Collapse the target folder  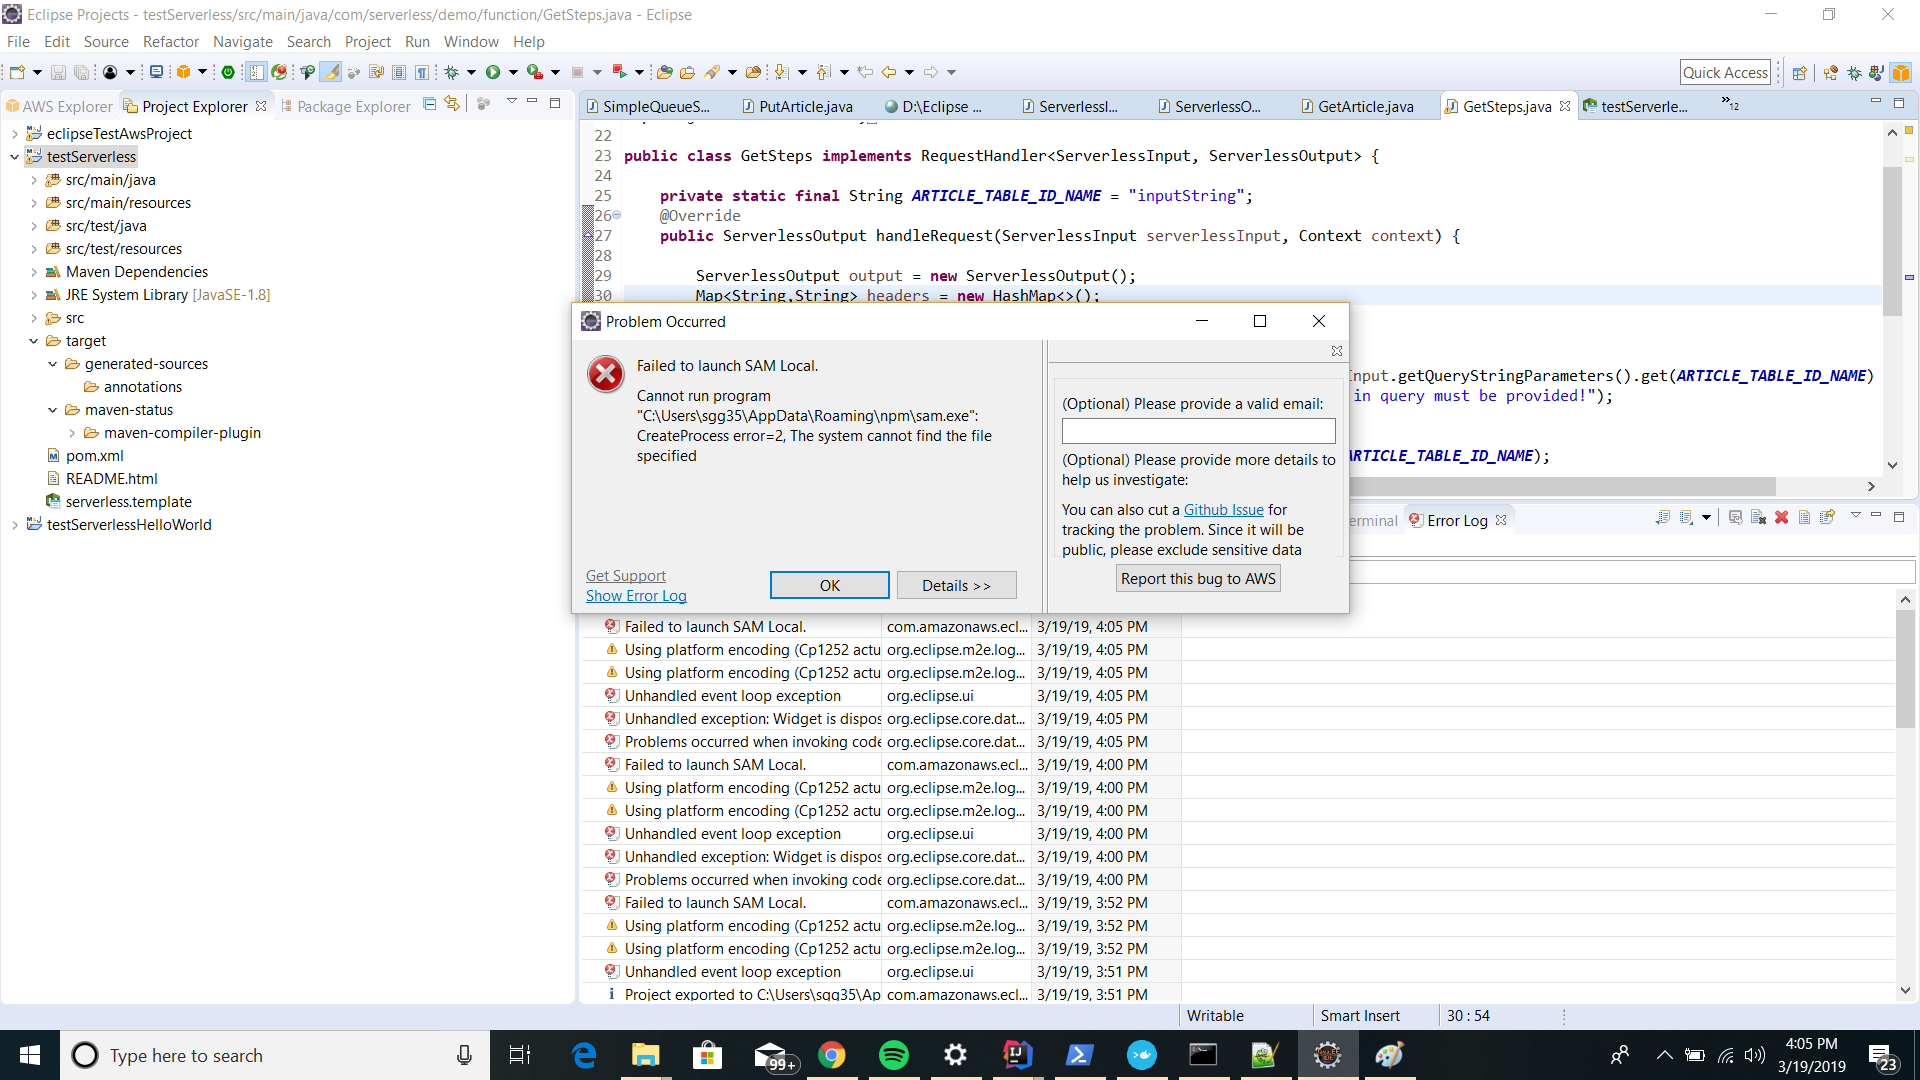(34, 341)
